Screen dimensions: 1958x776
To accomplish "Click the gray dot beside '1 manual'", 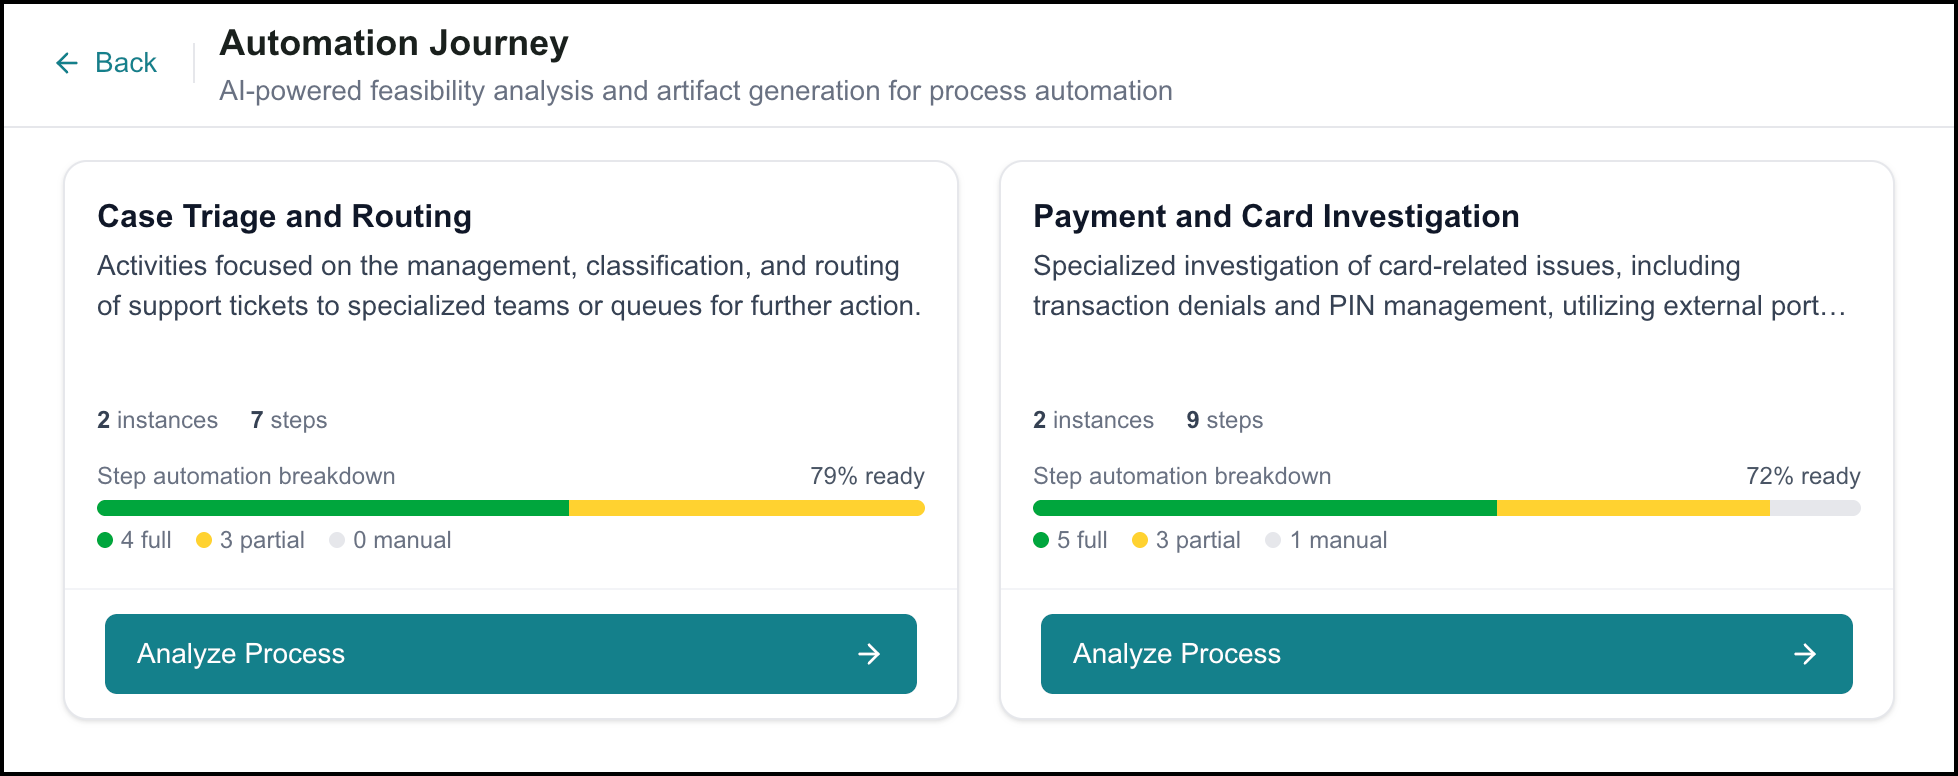I will coord(1273,540).
